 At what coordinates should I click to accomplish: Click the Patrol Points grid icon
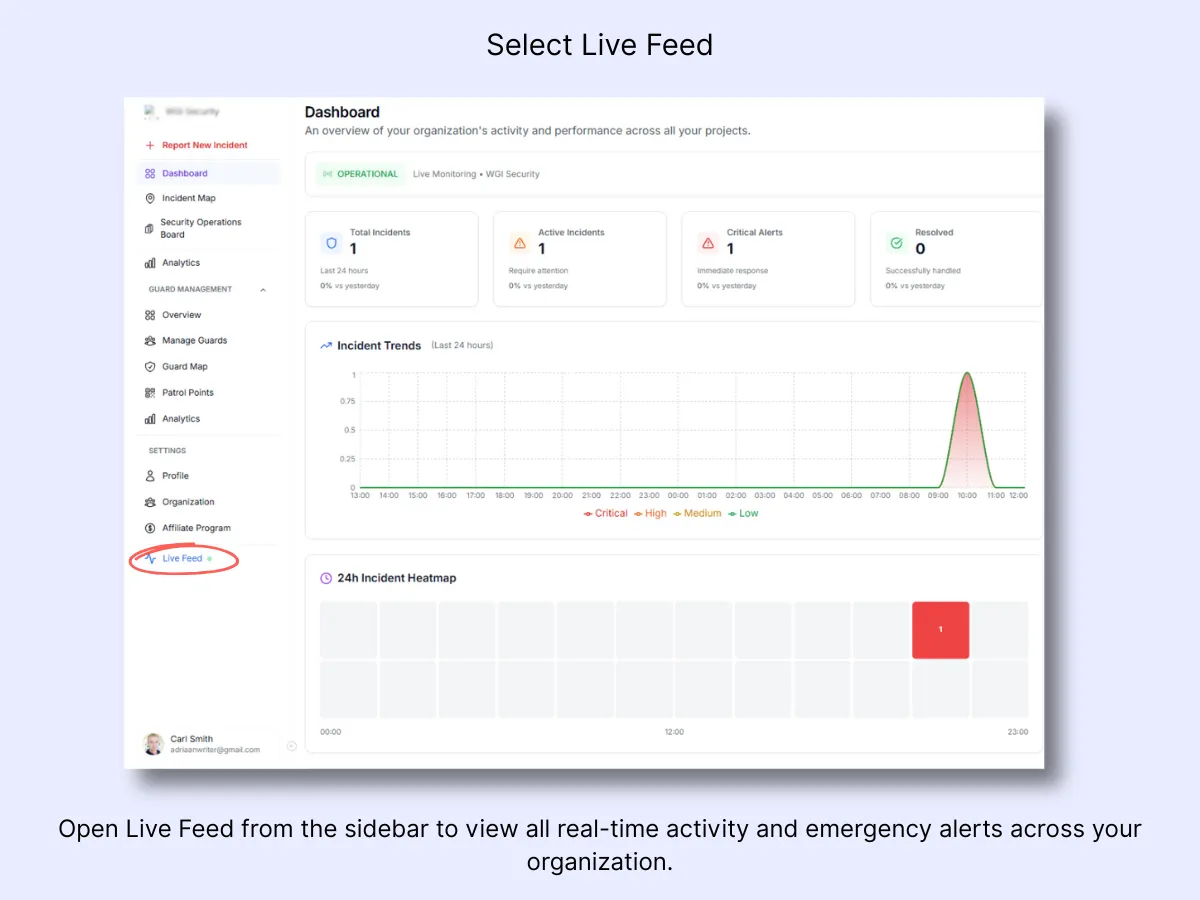(149, 392)
